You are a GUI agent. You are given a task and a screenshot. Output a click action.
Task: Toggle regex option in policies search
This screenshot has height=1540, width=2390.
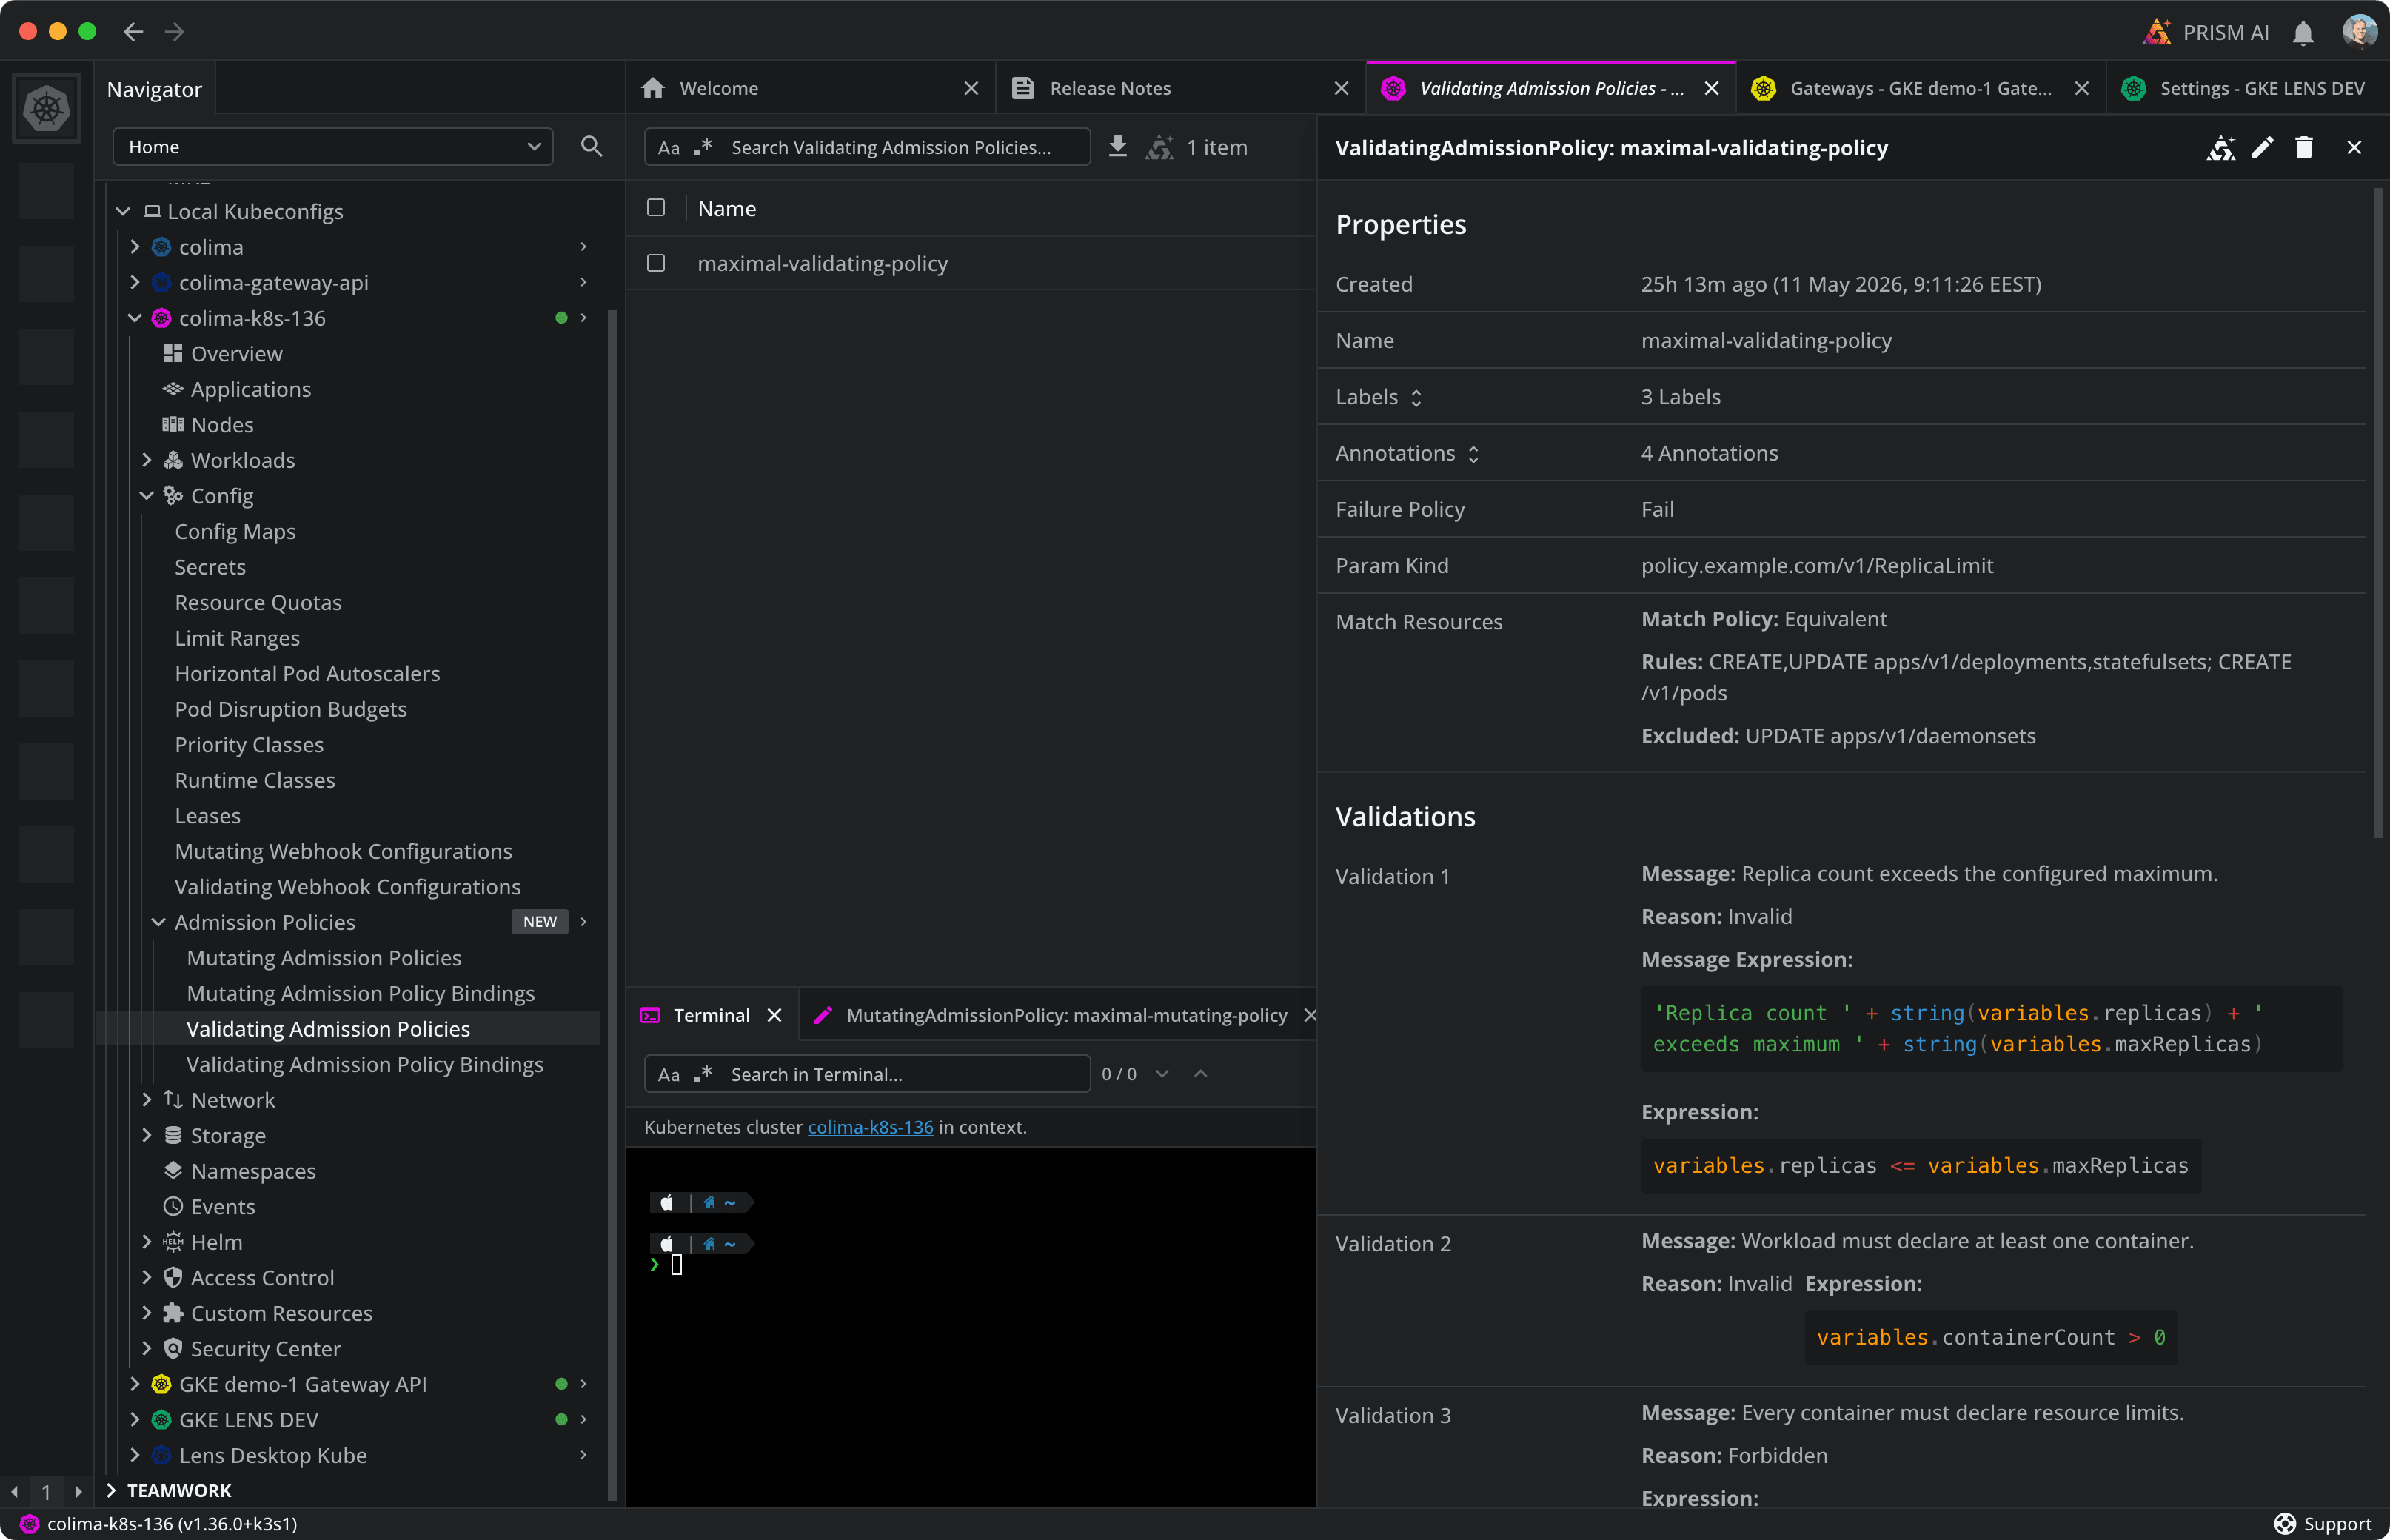[703, 147]
